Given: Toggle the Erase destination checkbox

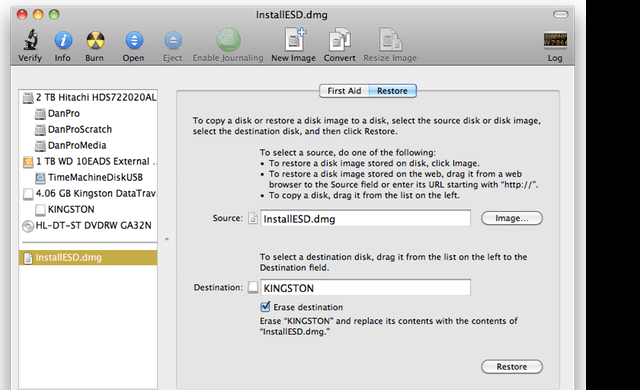Looking at the screenshot, I should tap(265, 306).
